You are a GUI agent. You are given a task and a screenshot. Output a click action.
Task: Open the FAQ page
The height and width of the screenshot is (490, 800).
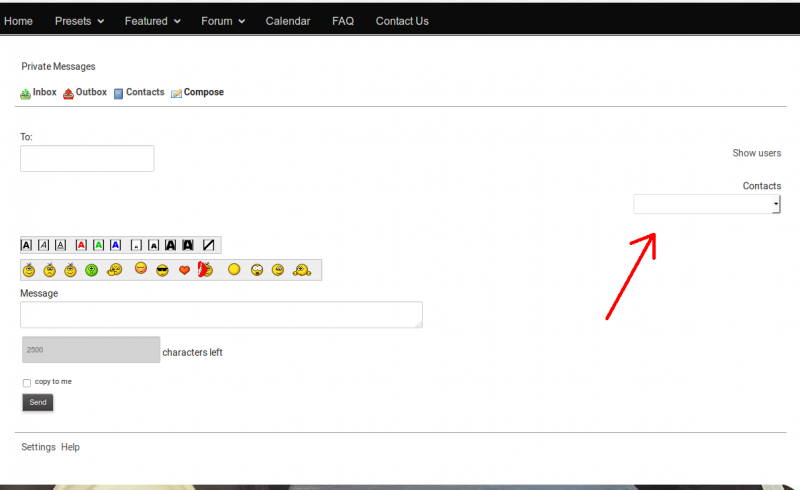(x=343, y=21)
